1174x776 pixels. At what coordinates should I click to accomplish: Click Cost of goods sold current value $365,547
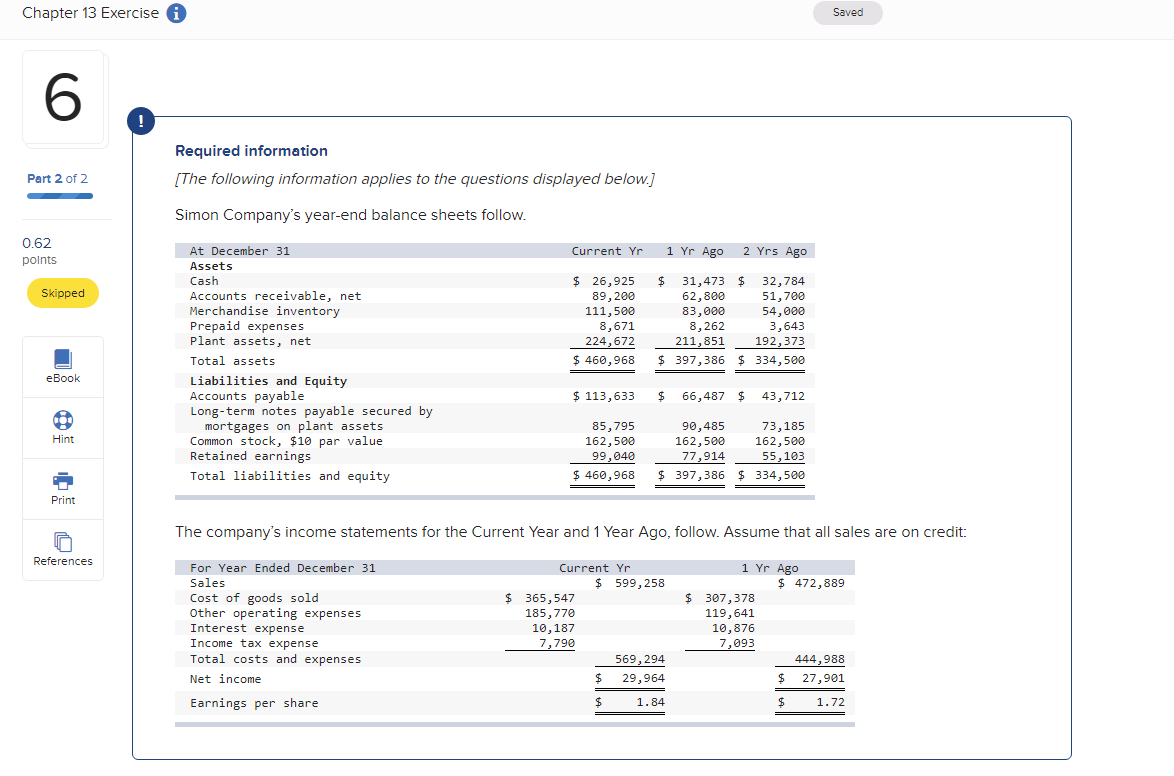(x=540, y=598)
